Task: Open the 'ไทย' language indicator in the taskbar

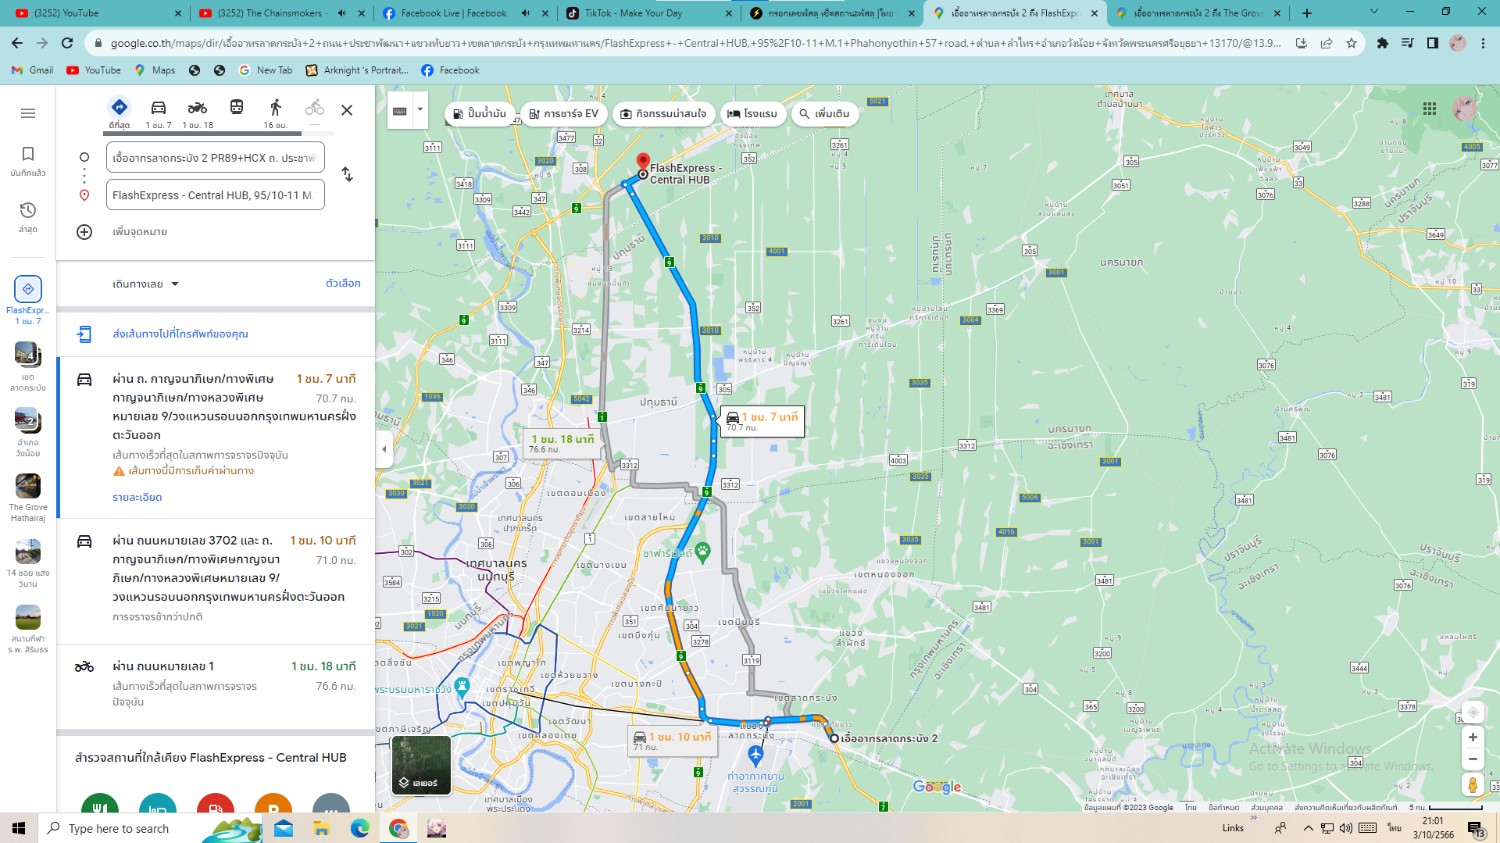Action: click(1394, 828)
